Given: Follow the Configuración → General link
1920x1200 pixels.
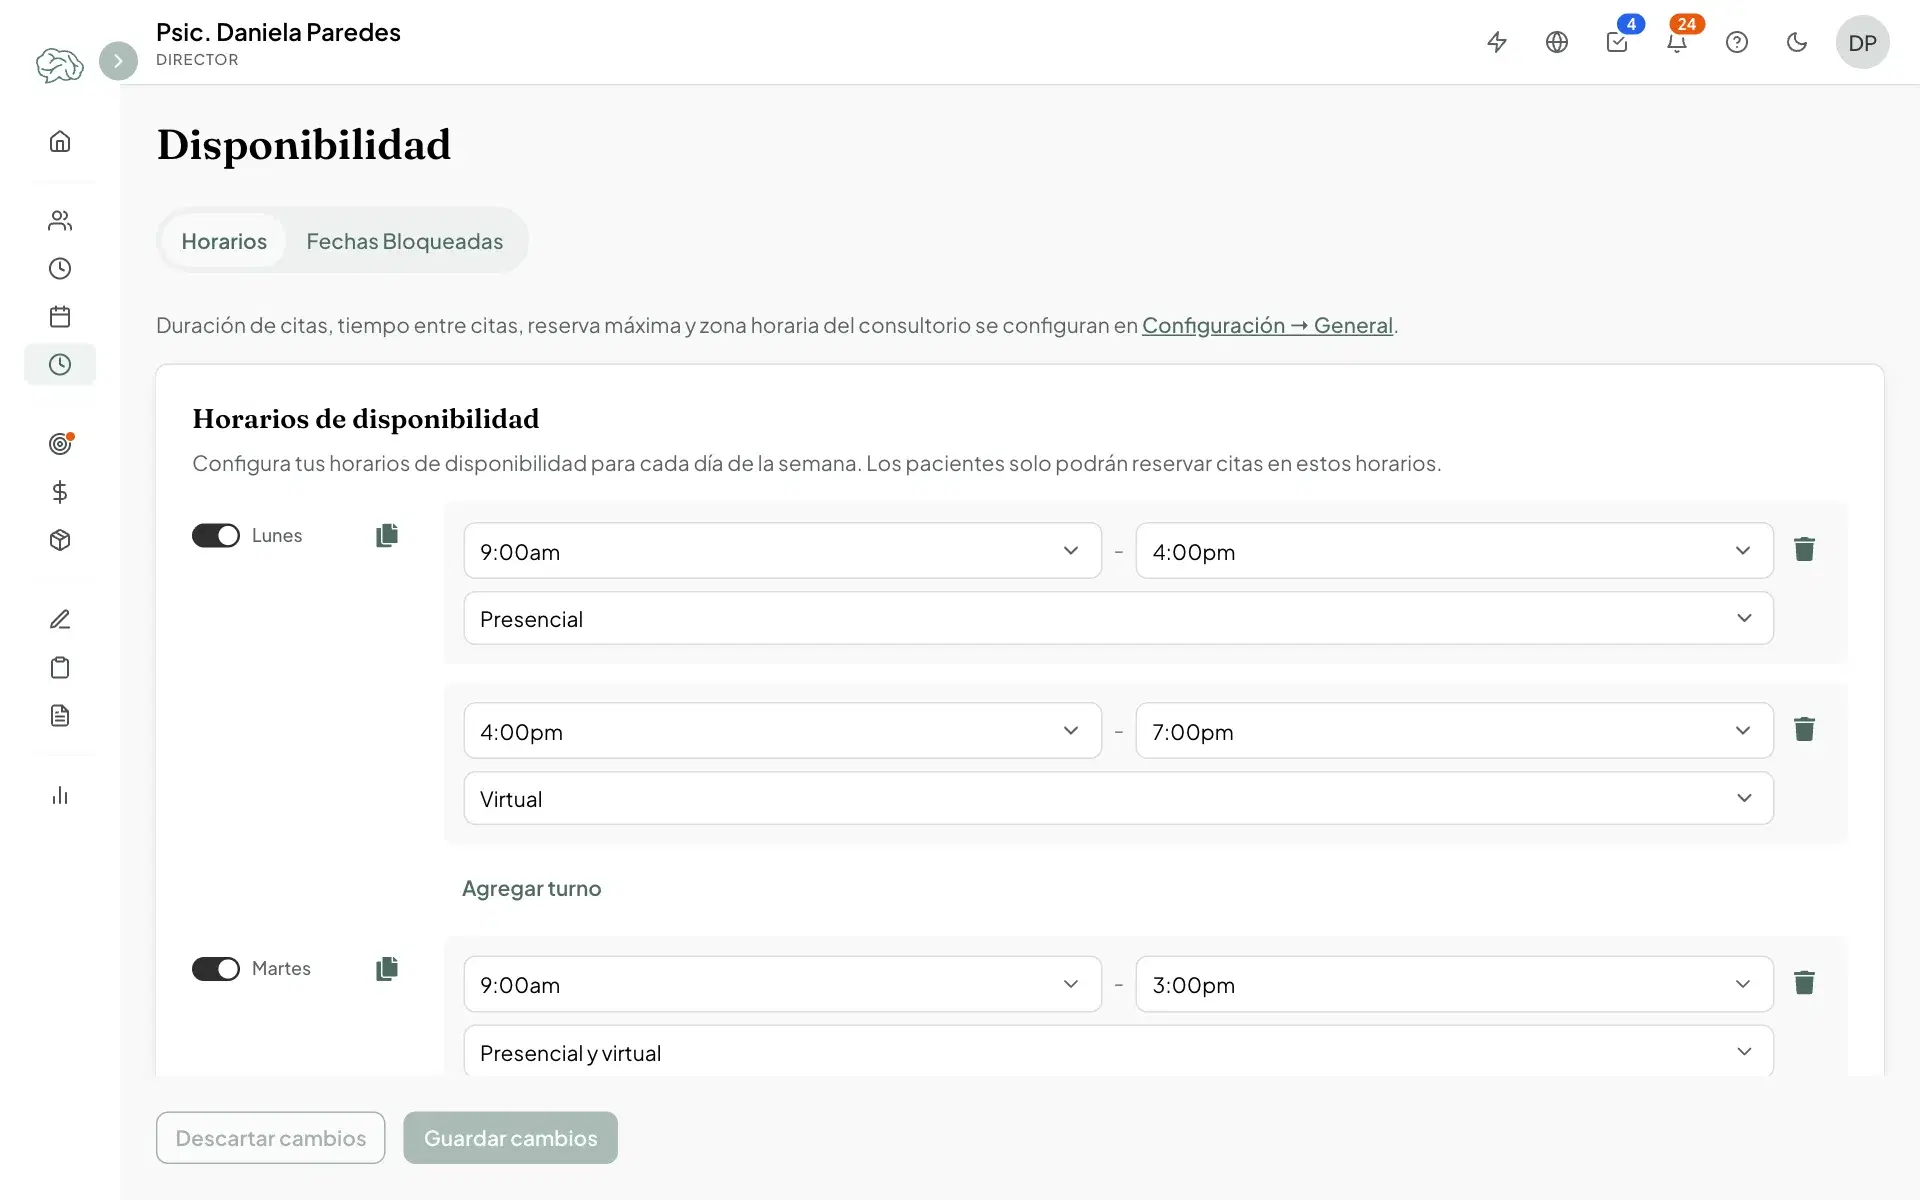Looking at the screenshot, I should pyautogui.click(x=1267, y=325).
